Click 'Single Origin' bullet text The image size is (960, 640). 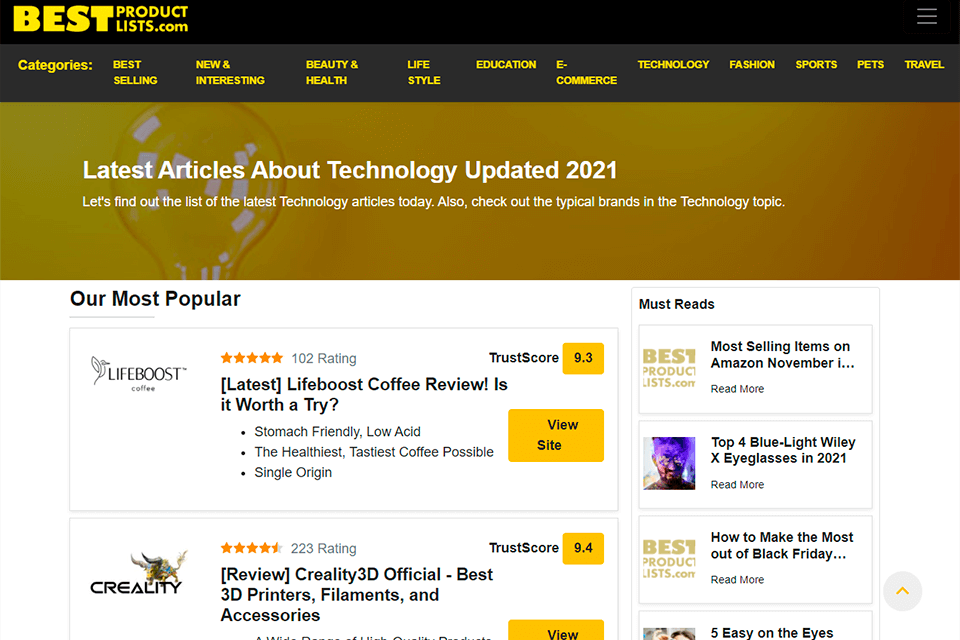coord(293,473)
